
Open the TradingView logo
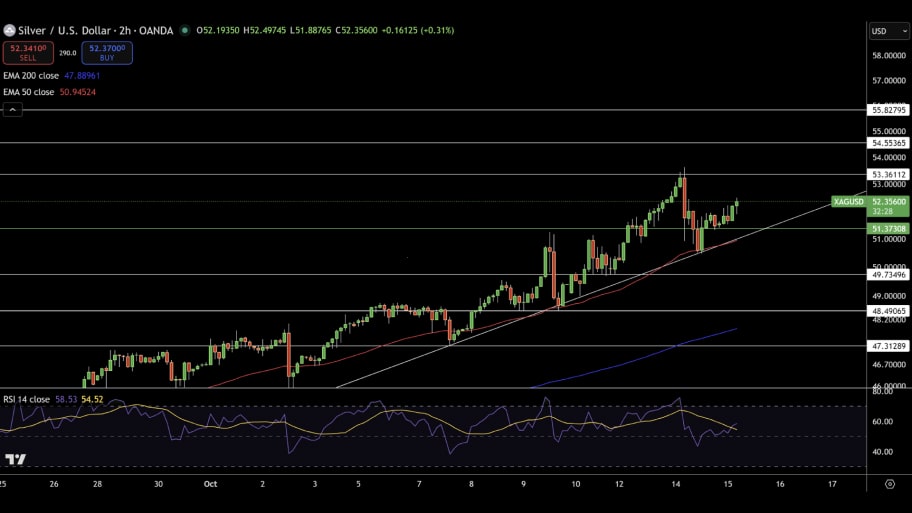pyautogui.click(x=15, y=459)
